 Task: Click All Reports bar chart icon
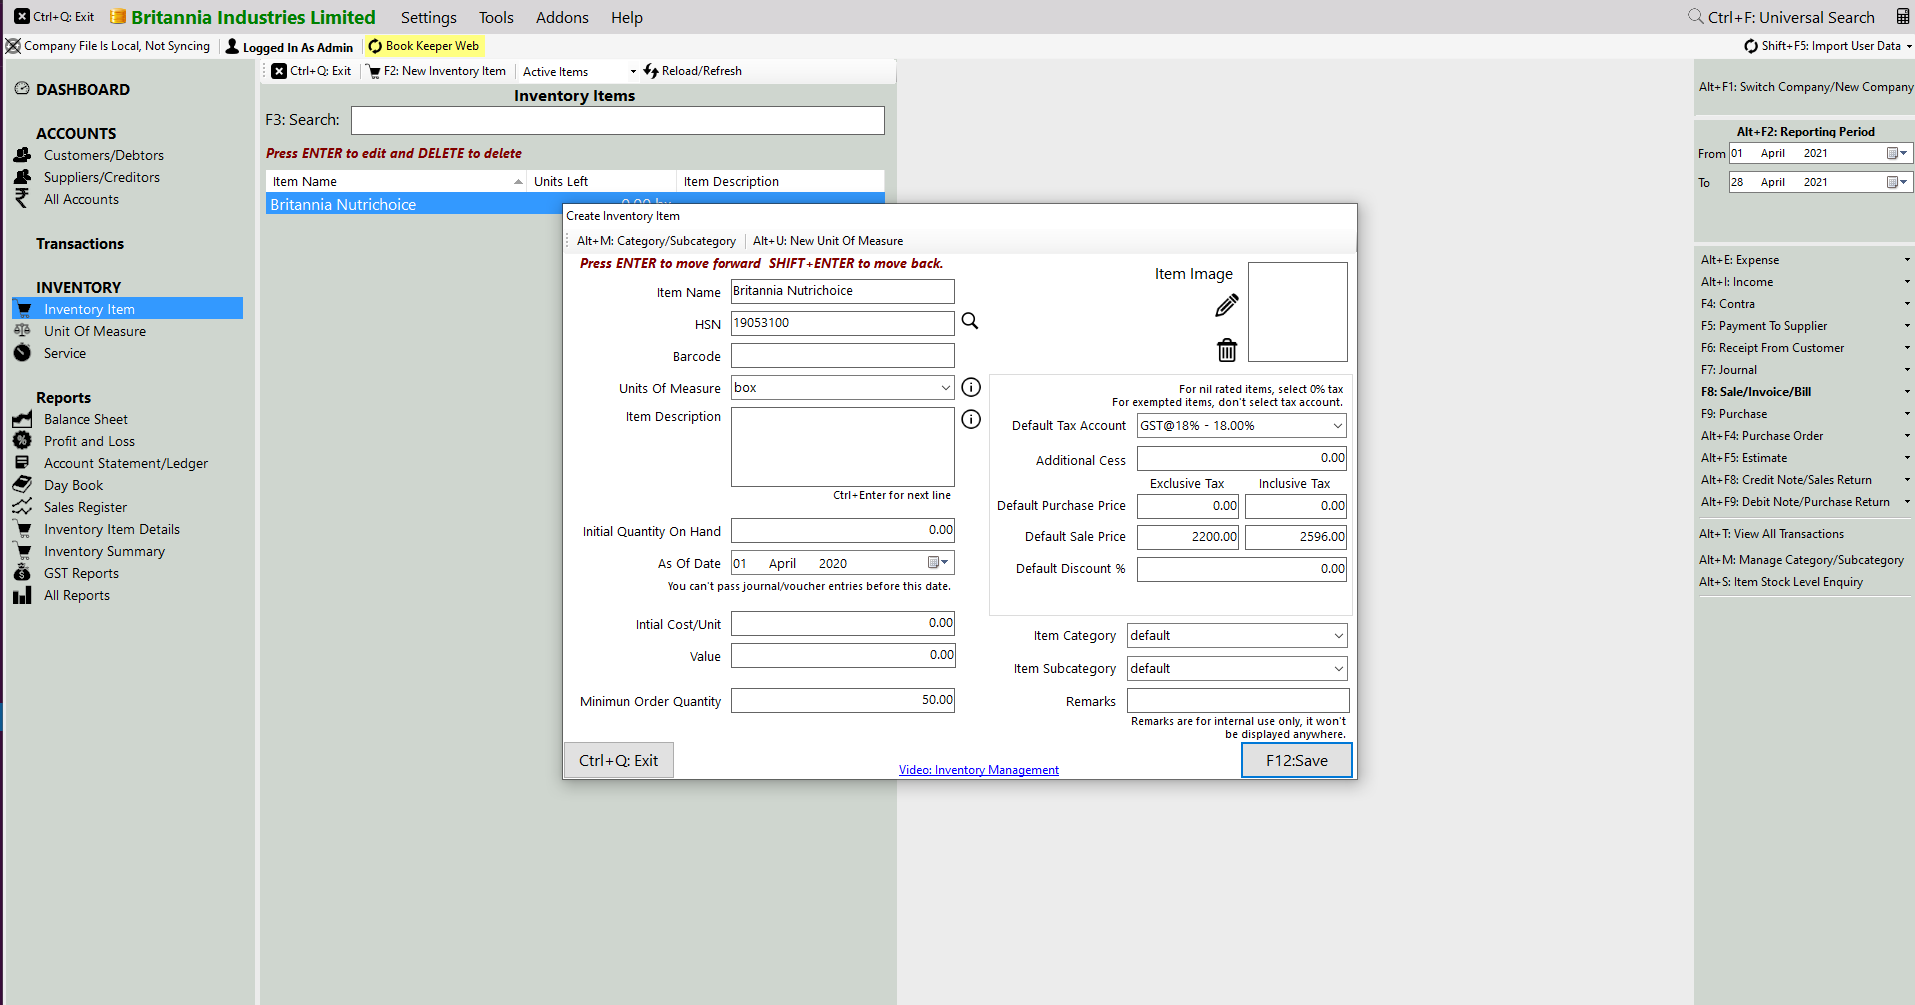coord(22,595)
